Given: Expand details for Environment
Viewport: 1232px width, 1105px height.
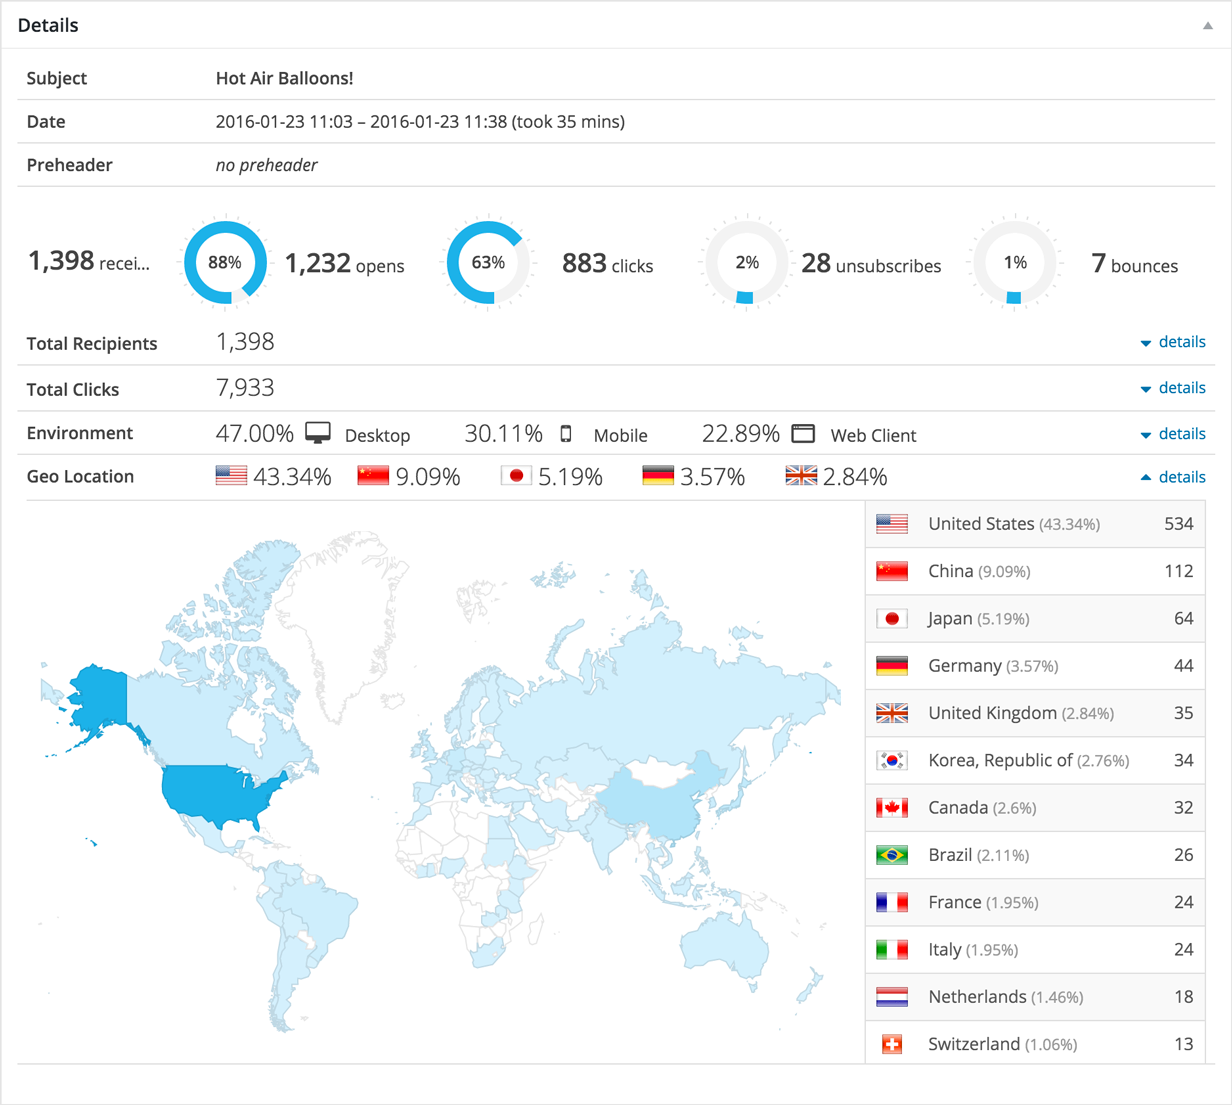Looking at the screenshot, I should [1173, 434].
